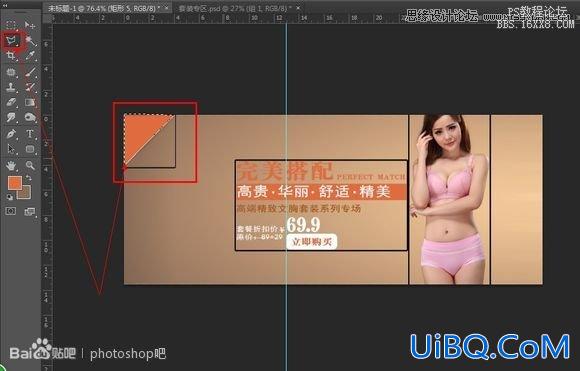Click the 高端精致文胸套装系列专场 text line
The width and height of the screenshot is (580, 371).
point(299,209)
